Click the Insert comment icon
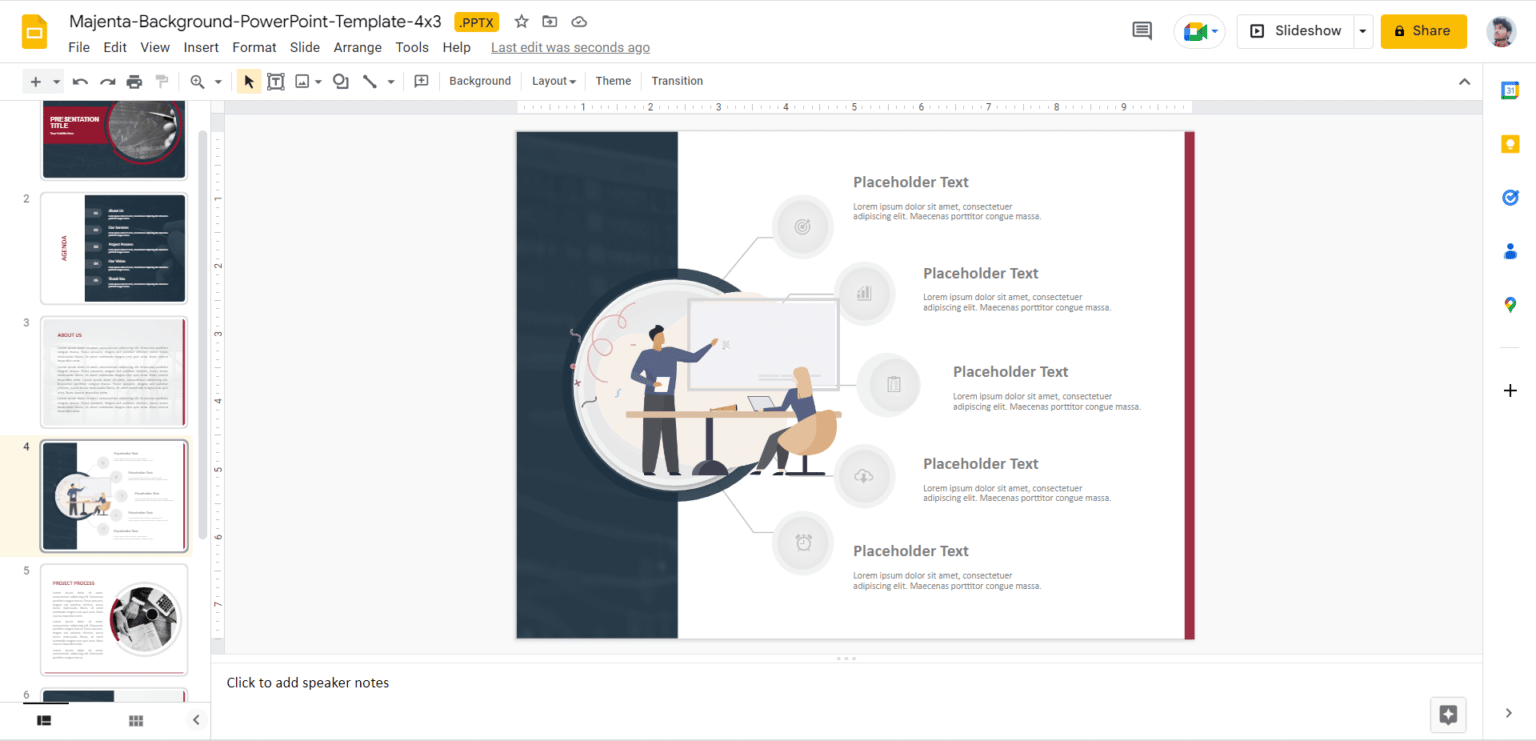Screen dimensions: 1536x741 pos(421,81)
